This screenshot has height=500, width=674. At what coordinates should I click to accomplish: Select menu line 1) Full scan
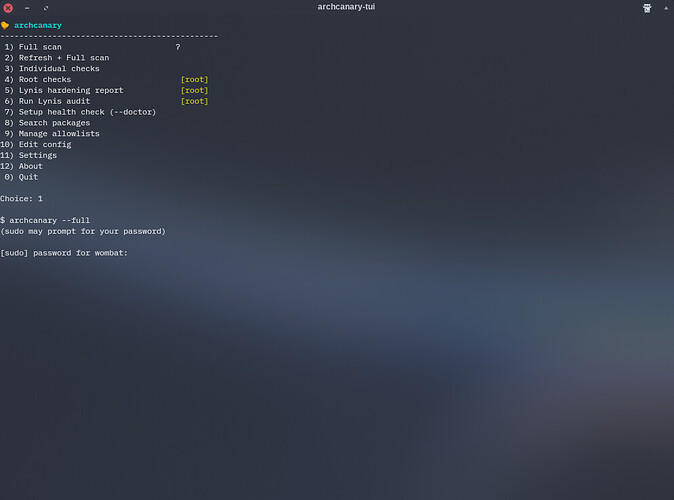[x=33, y=47]
